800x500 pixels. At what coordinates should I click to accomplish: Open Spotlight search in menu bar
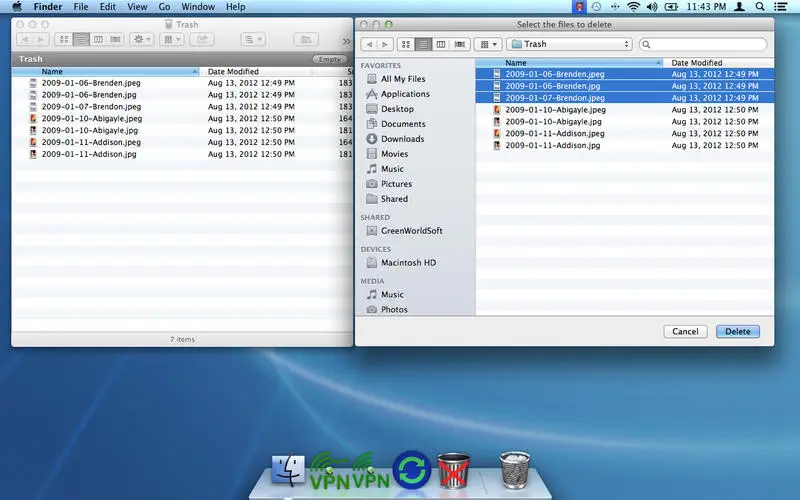click(x=760, y=7)
